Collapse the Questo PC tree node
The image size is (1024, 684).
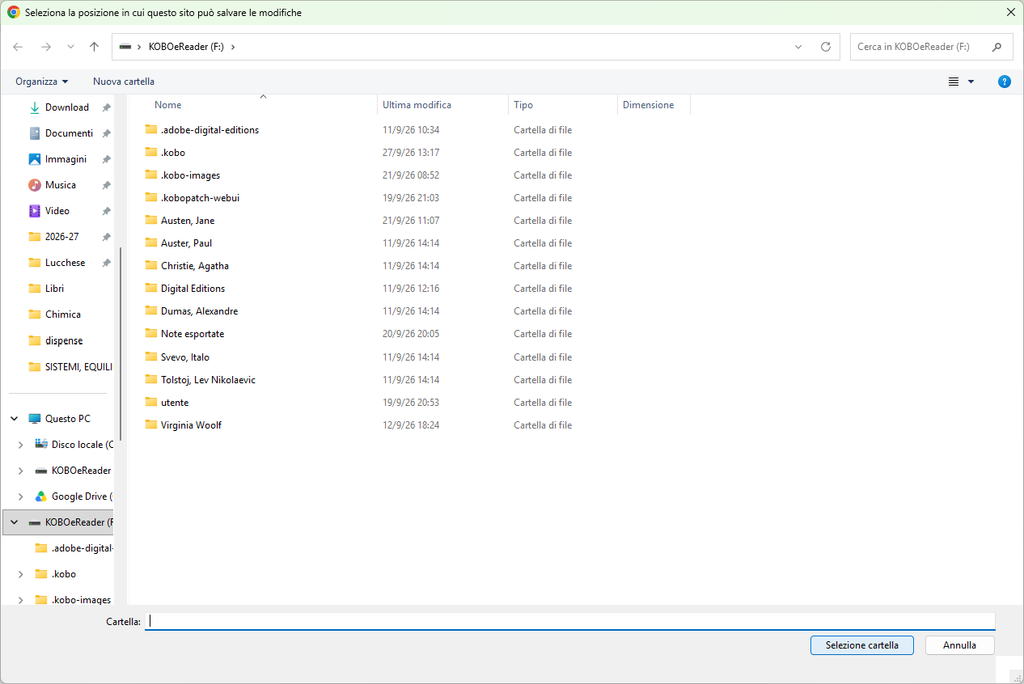tap(14, 419)
